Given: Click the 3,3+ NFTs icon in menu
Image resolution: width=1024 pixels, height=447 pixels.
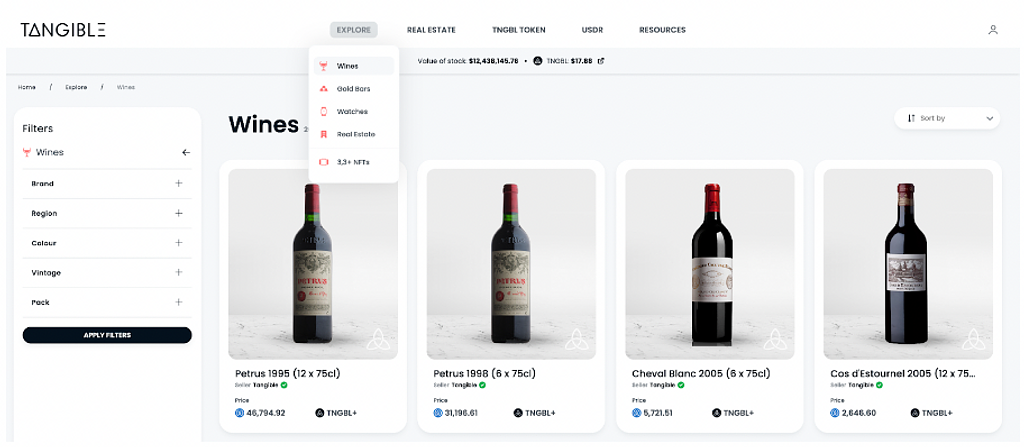Looking at the screenshot, I should (323, 161).
